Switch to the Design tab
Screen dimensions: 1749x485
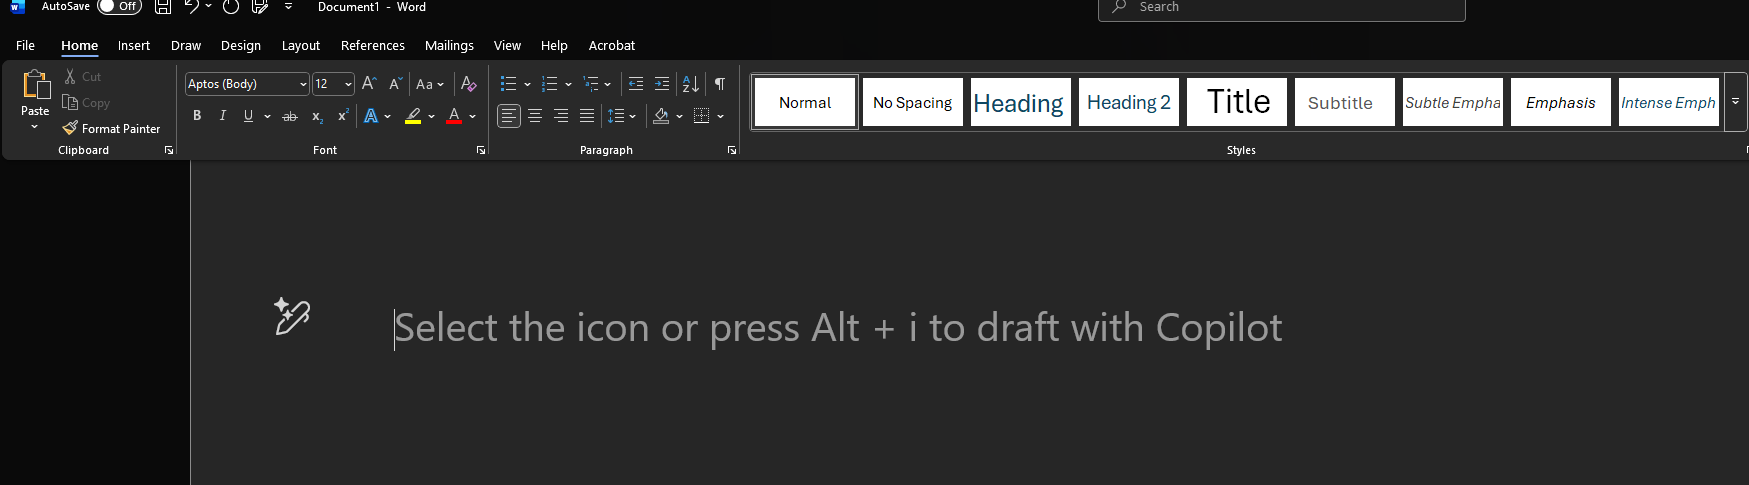(x=241, y=45)
